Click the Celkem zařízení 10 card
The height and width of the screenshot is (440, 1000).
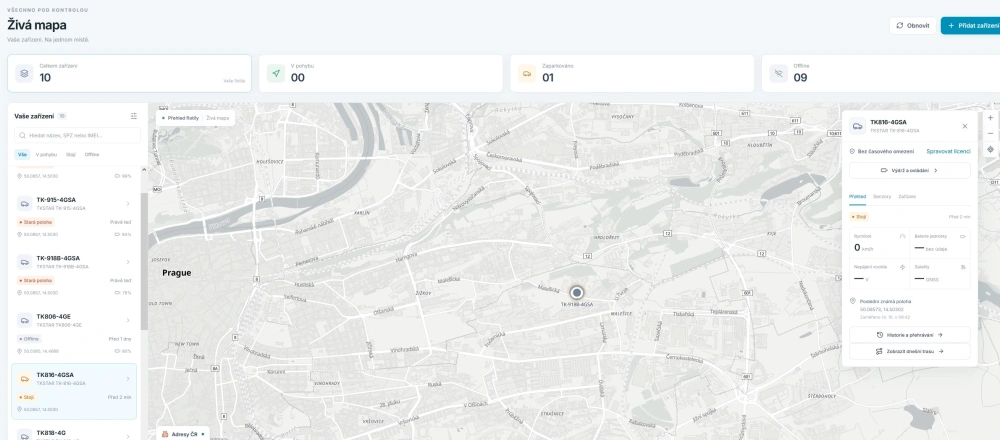pyautogui.click(x=129, y=73)
